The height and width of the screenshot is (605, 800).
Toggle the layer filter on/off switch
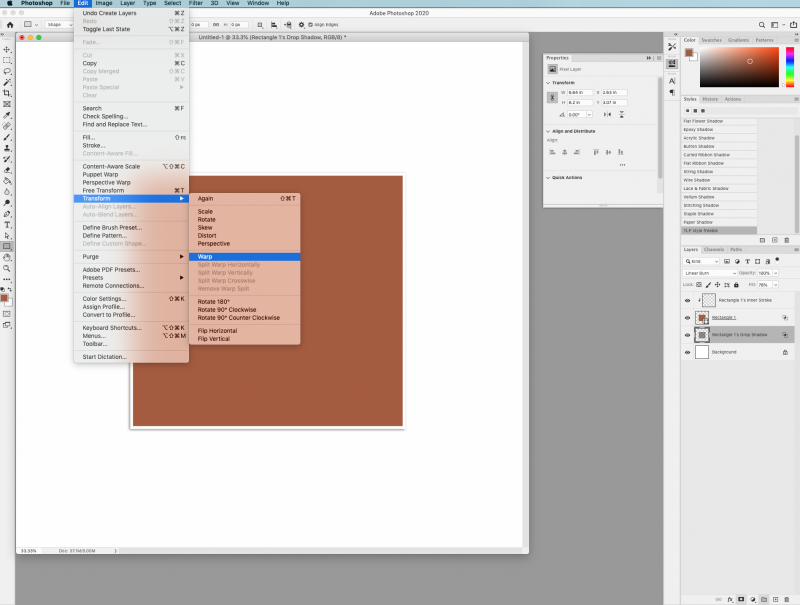pyautogui.click(x=777, y=260)
